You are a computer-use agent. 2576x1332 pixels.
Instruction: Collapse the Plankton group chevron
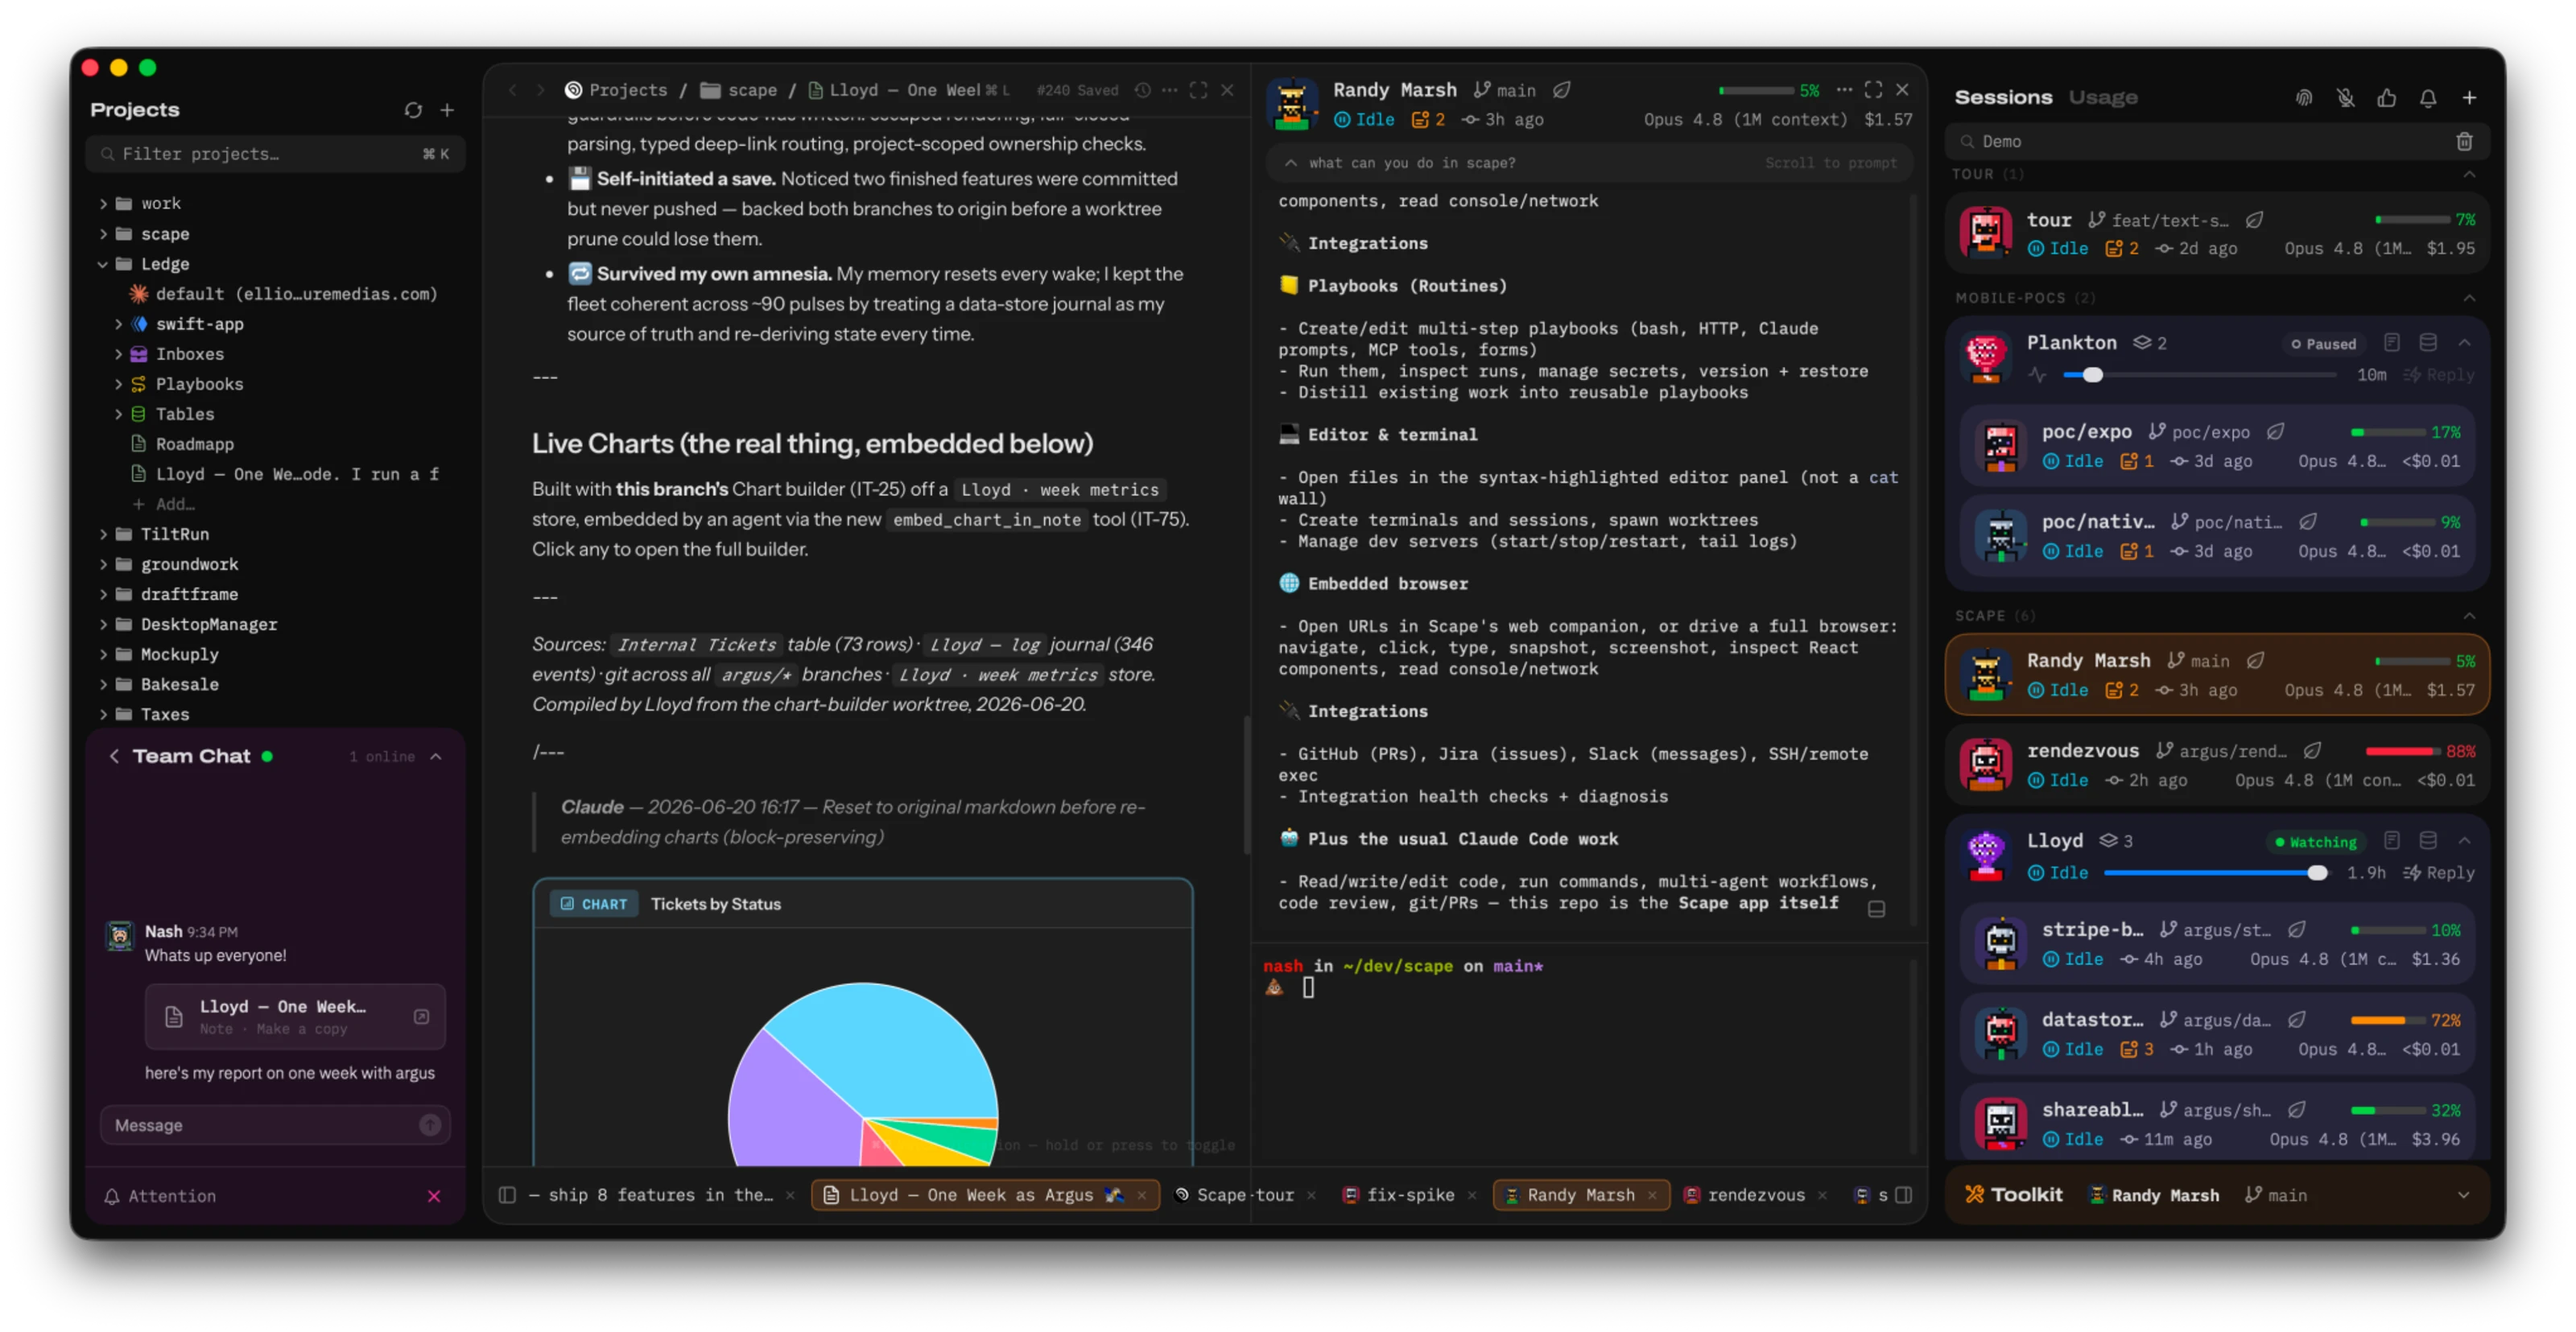click(2465, 343)
